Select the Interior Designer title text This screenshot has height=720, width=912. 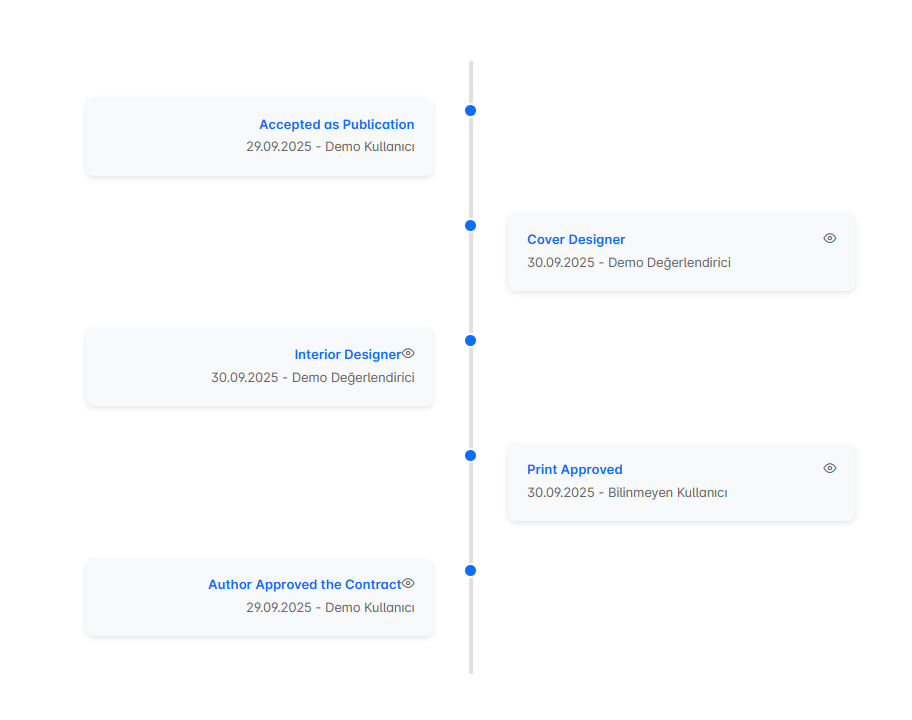point(347,355)
